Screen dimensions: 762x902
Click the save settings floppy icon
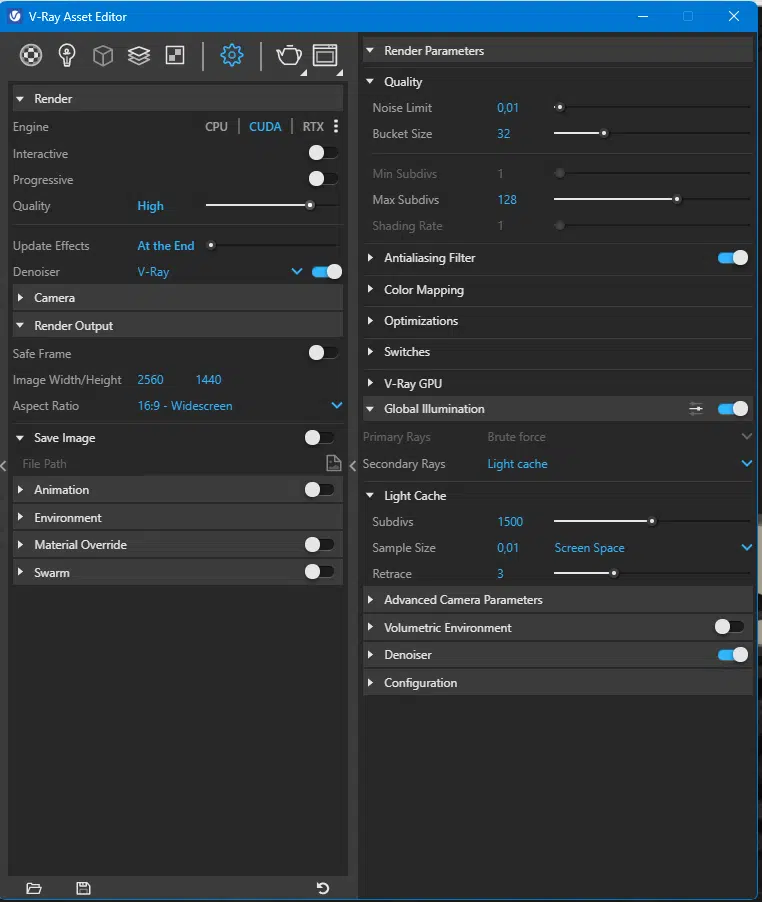point(83,888)
